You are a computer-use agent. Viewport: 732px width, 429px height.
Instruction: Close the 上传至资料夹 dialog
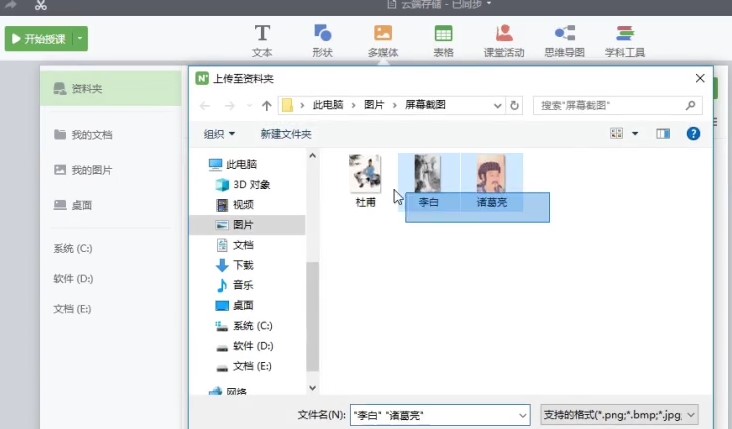click(x=700, y=78)
